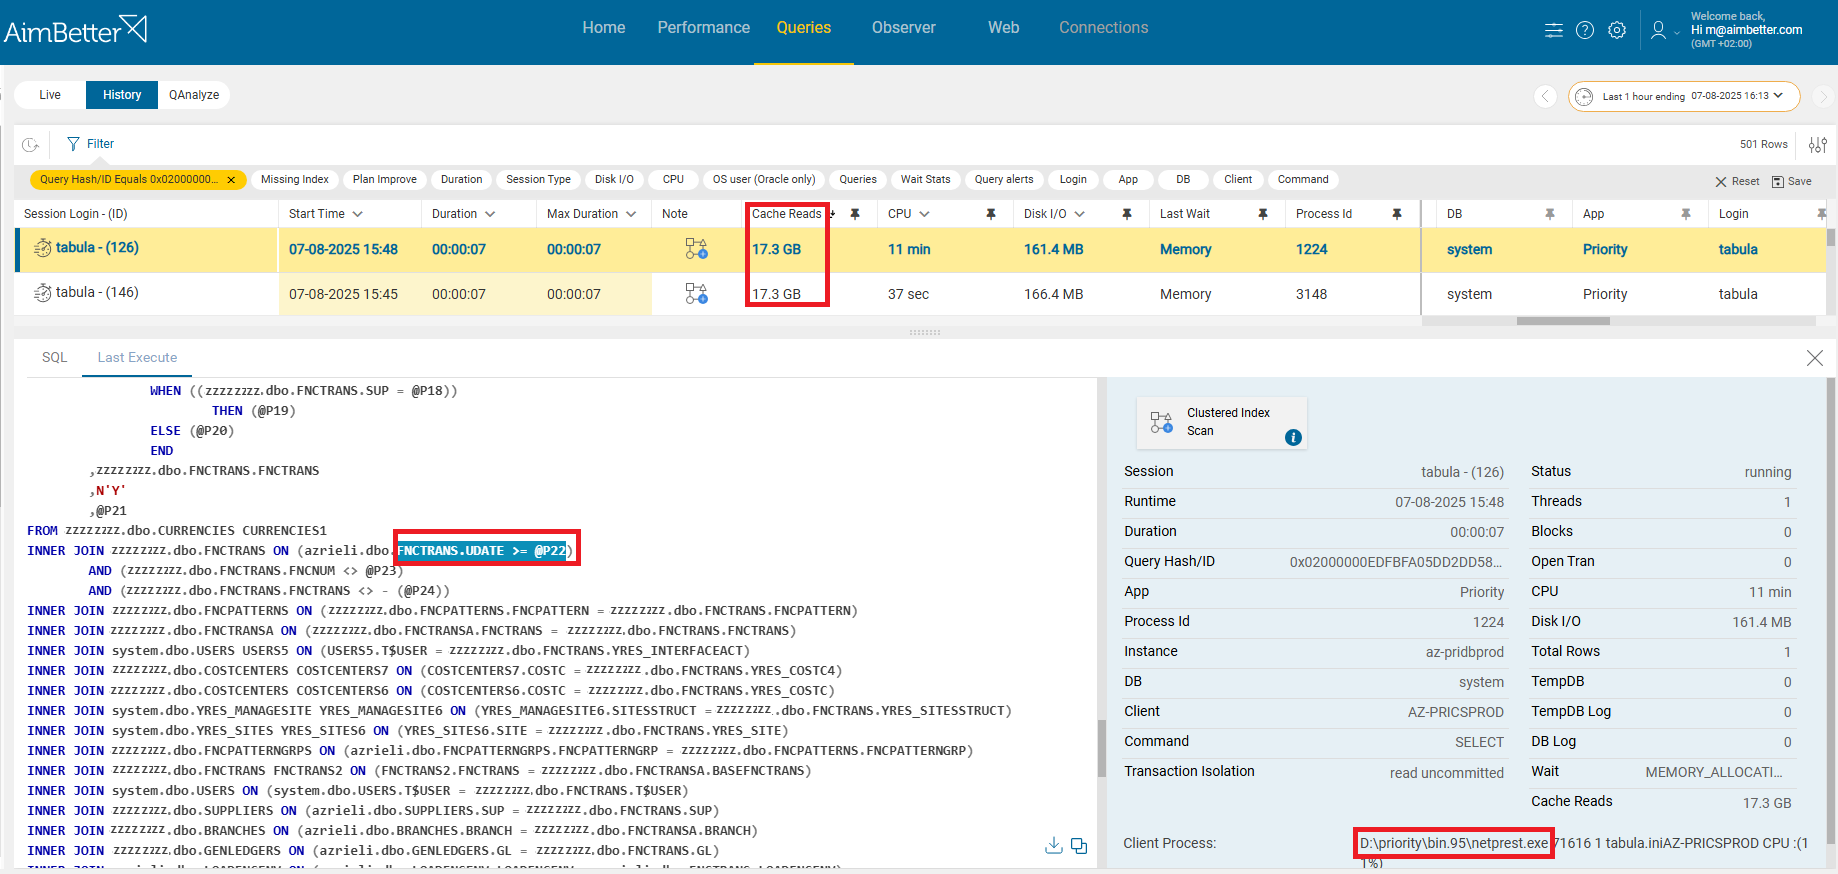The height and width of the screenshot is (874, 1838).
Task: Switch to the Last Execute tab
Action: (137, 357)
